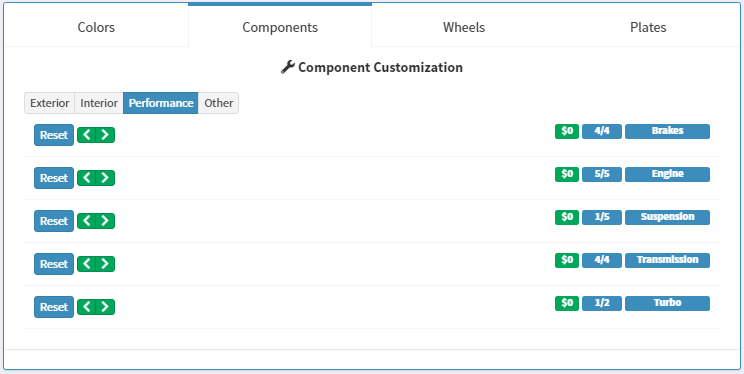This screenshot has width=744, height=374.
Task: Click the 4/4 level badge for Brakes
Action: (602, 131)
